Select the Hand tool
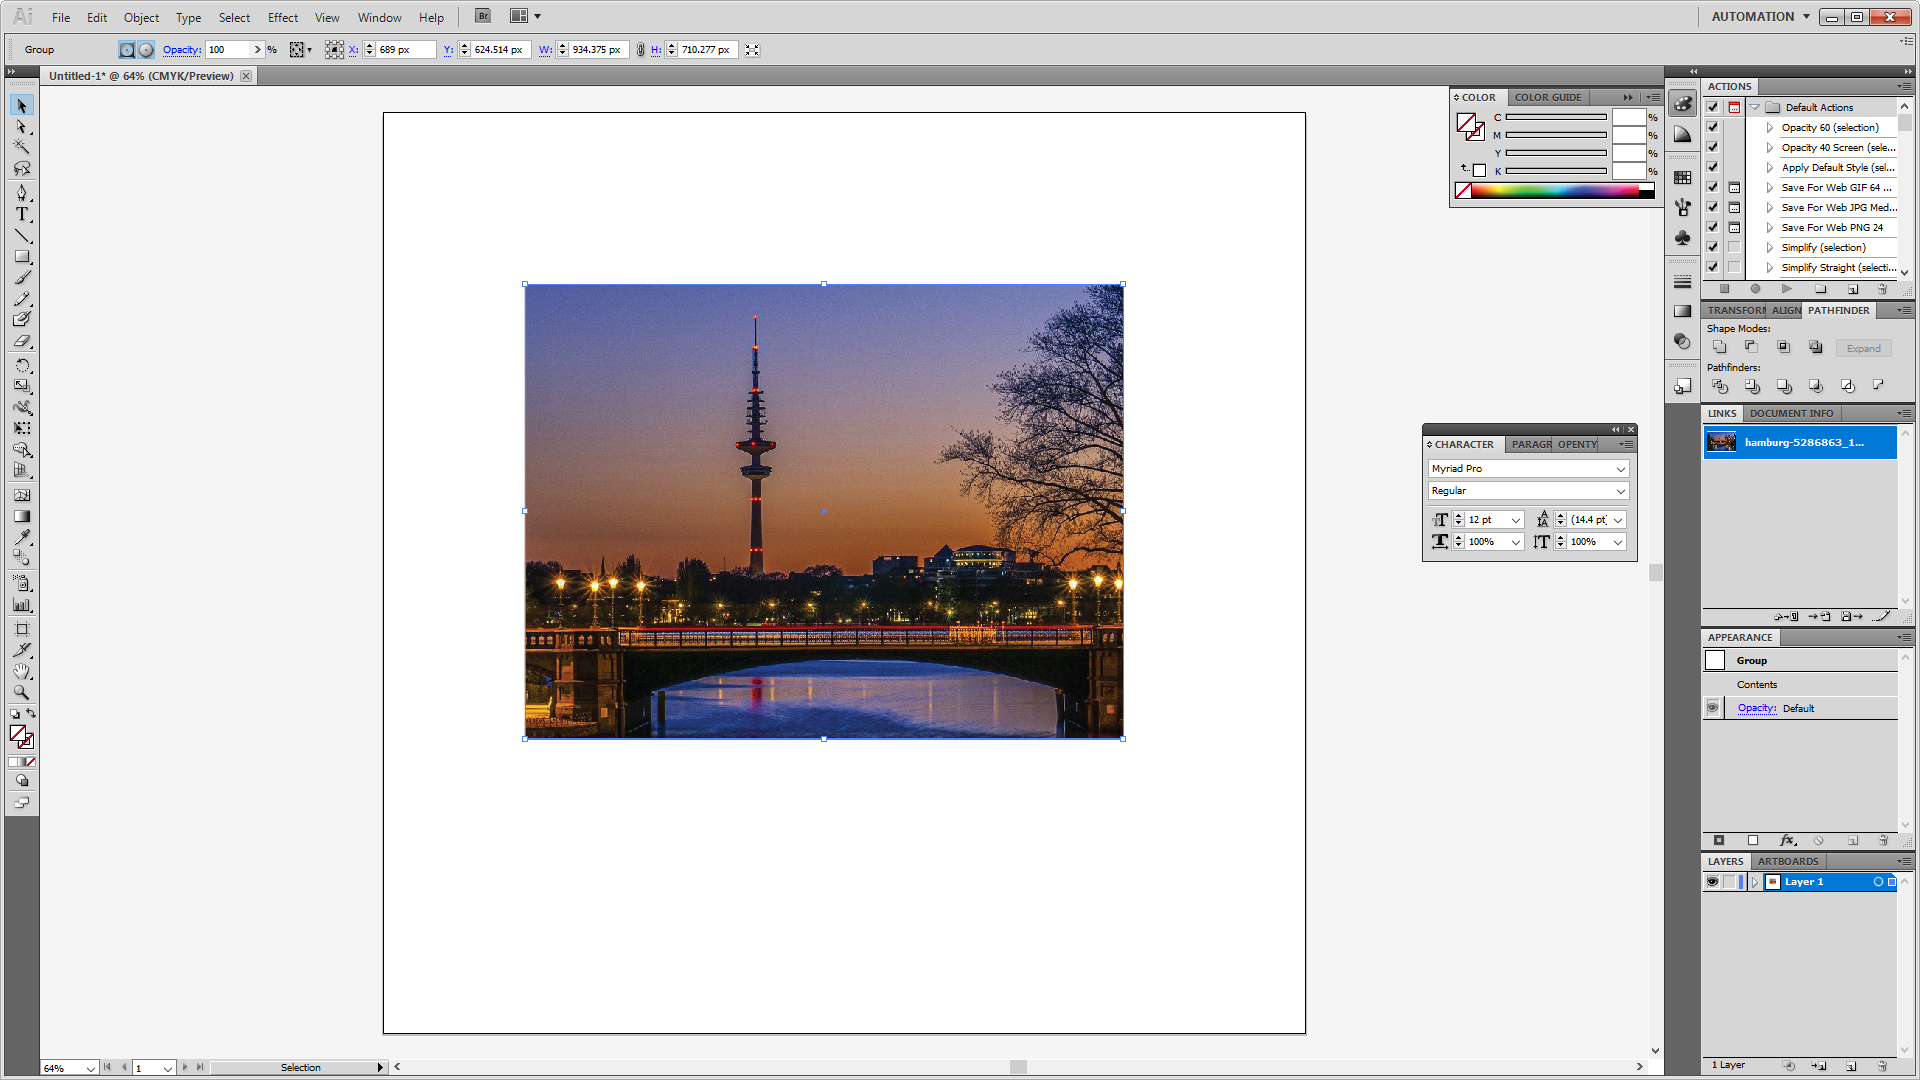 [22, 671]
